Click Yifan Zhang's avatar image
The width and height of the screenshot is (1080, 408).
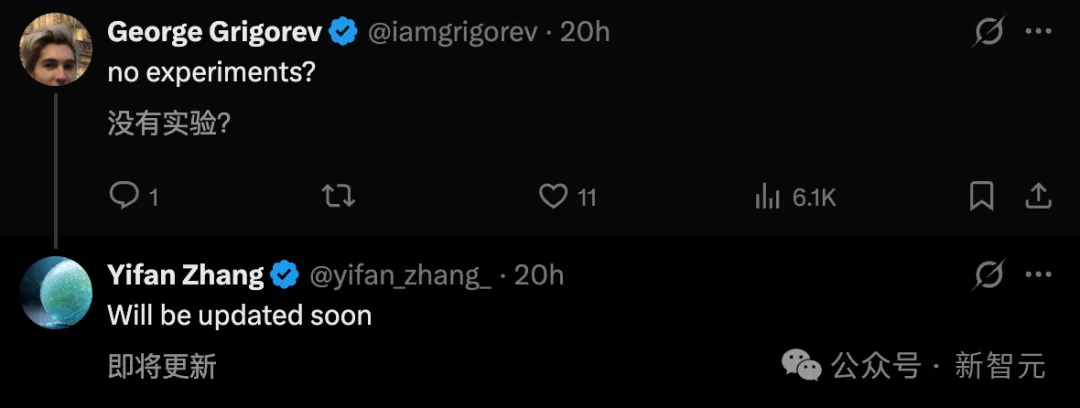(x=56, y=292)
